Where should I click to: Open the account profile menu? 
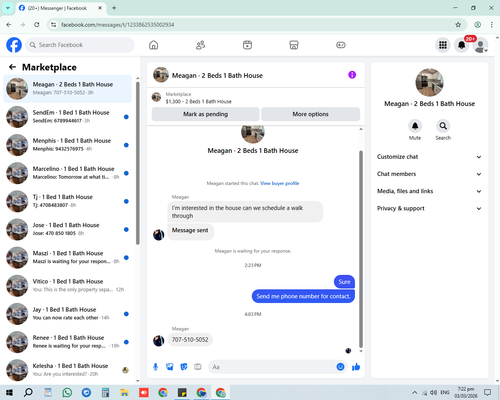pos(480,45)
